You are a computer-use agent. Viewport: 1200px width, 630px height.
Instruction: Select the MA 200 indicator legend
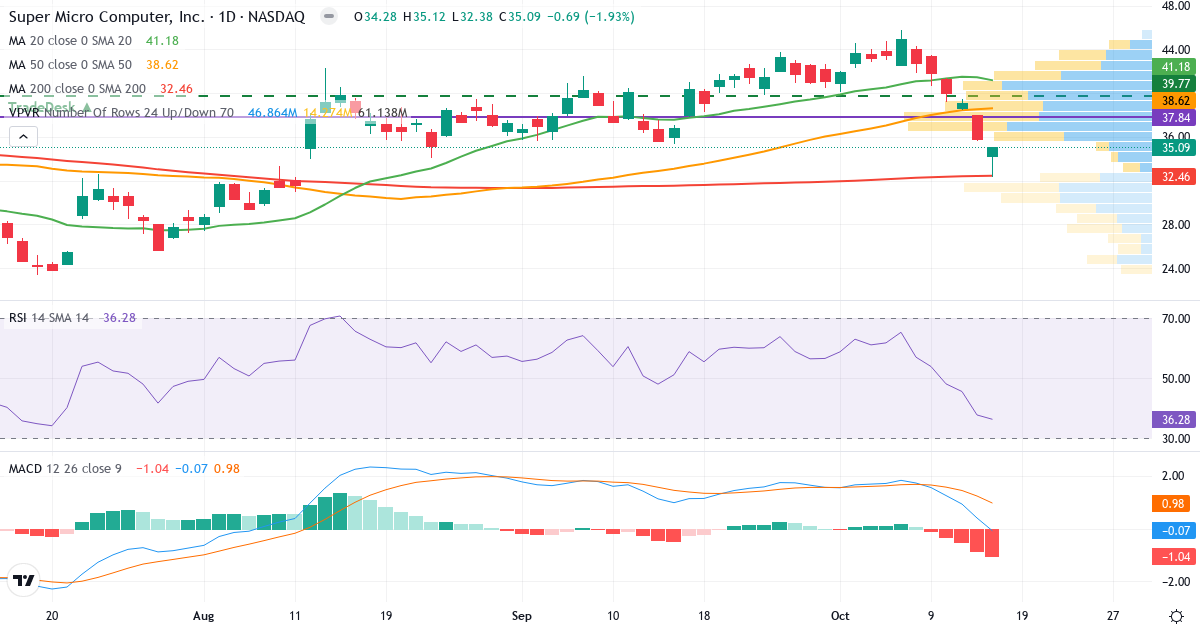76,88
